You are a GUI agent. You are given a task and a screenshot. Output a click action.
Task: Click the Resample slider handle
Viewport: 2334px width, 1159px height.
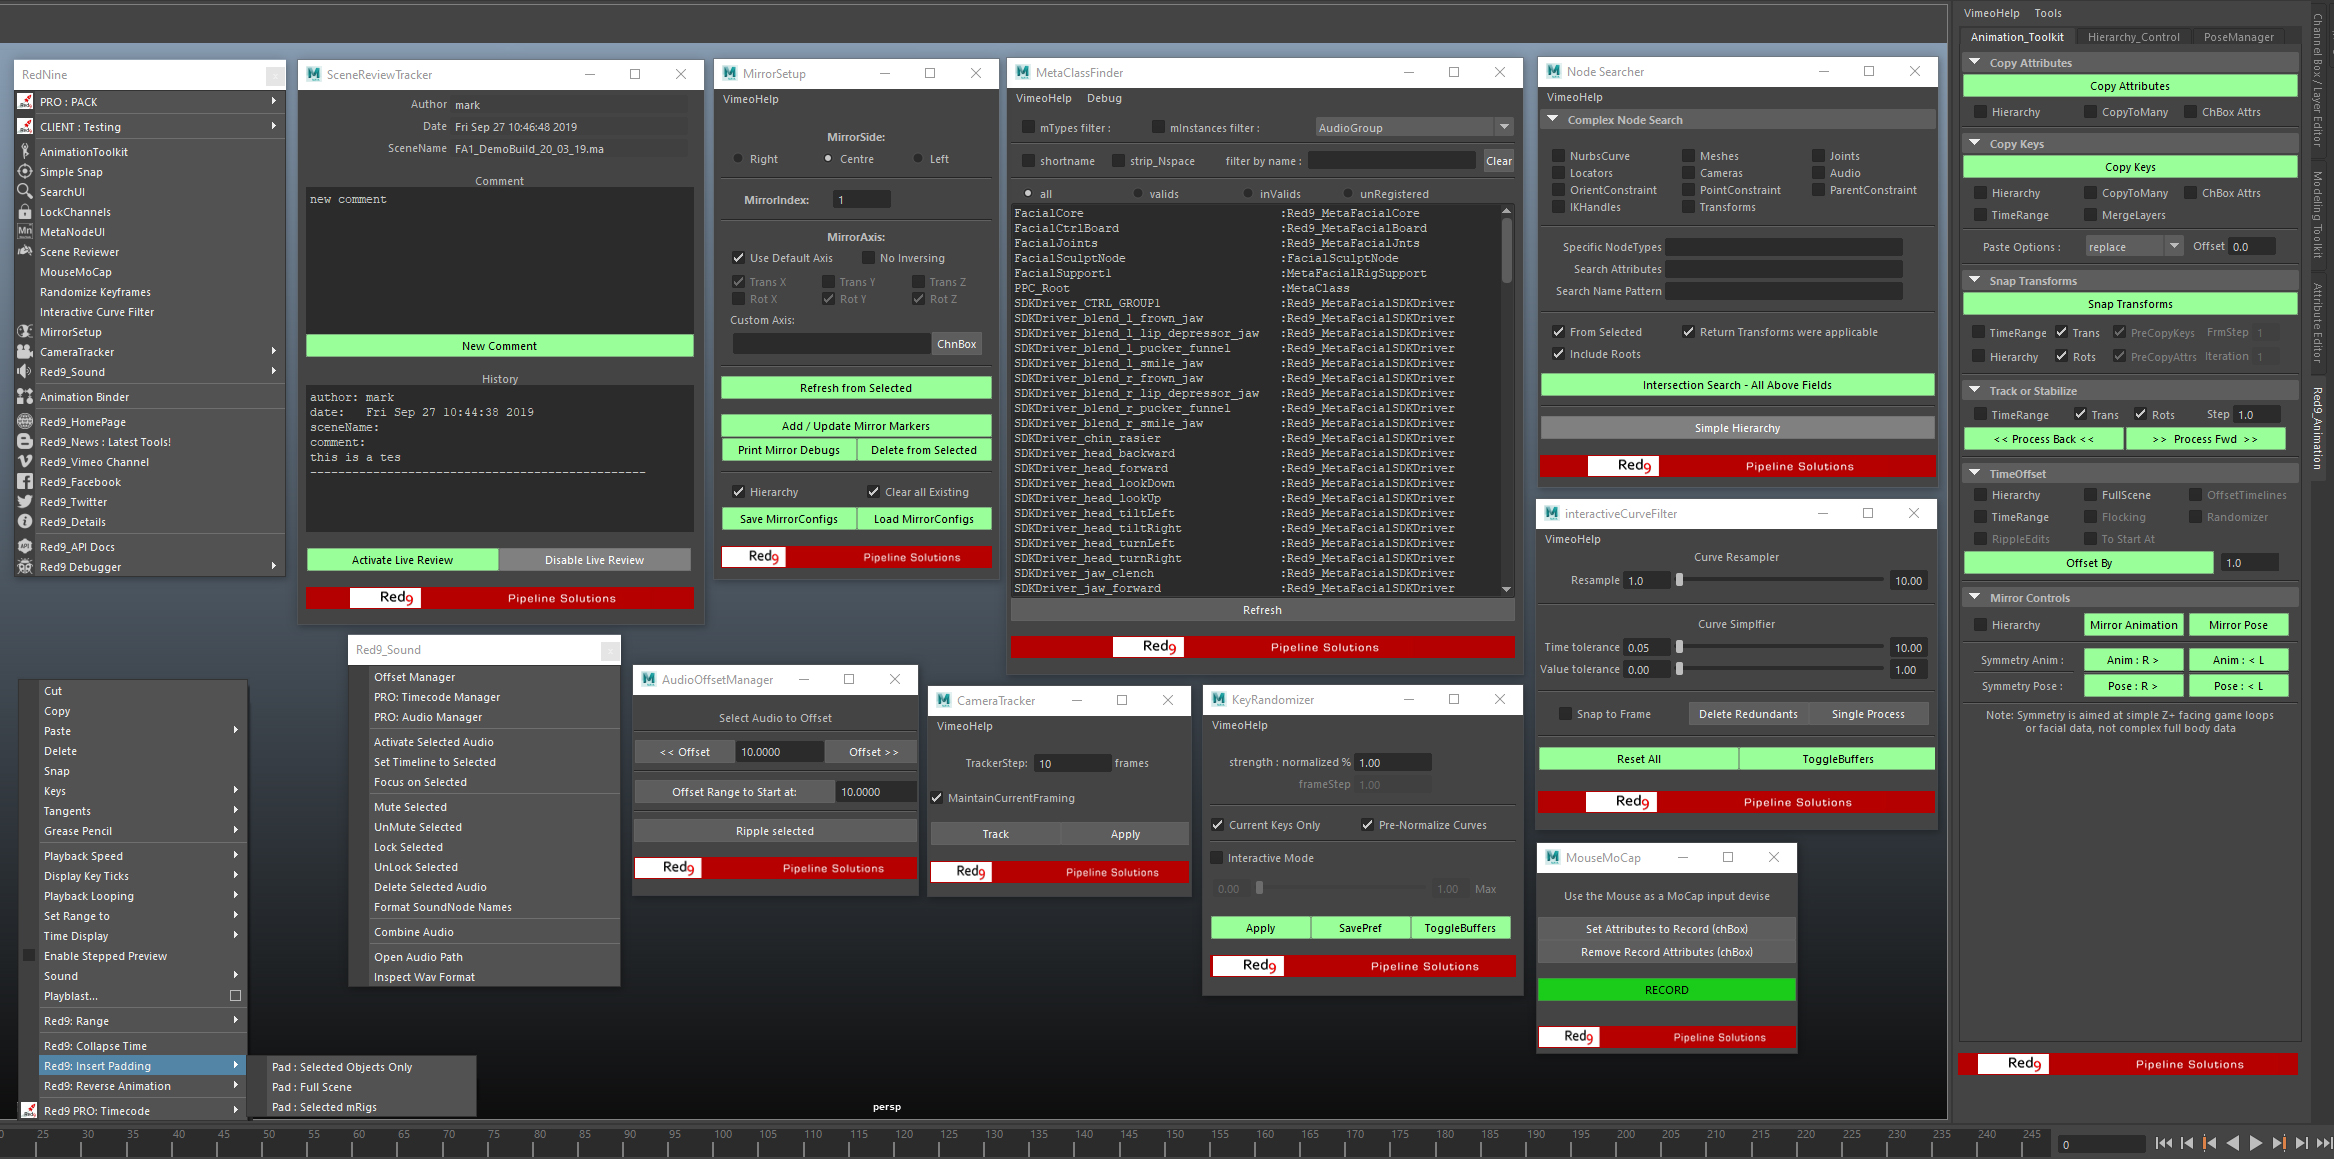[x=1679, y=580]
